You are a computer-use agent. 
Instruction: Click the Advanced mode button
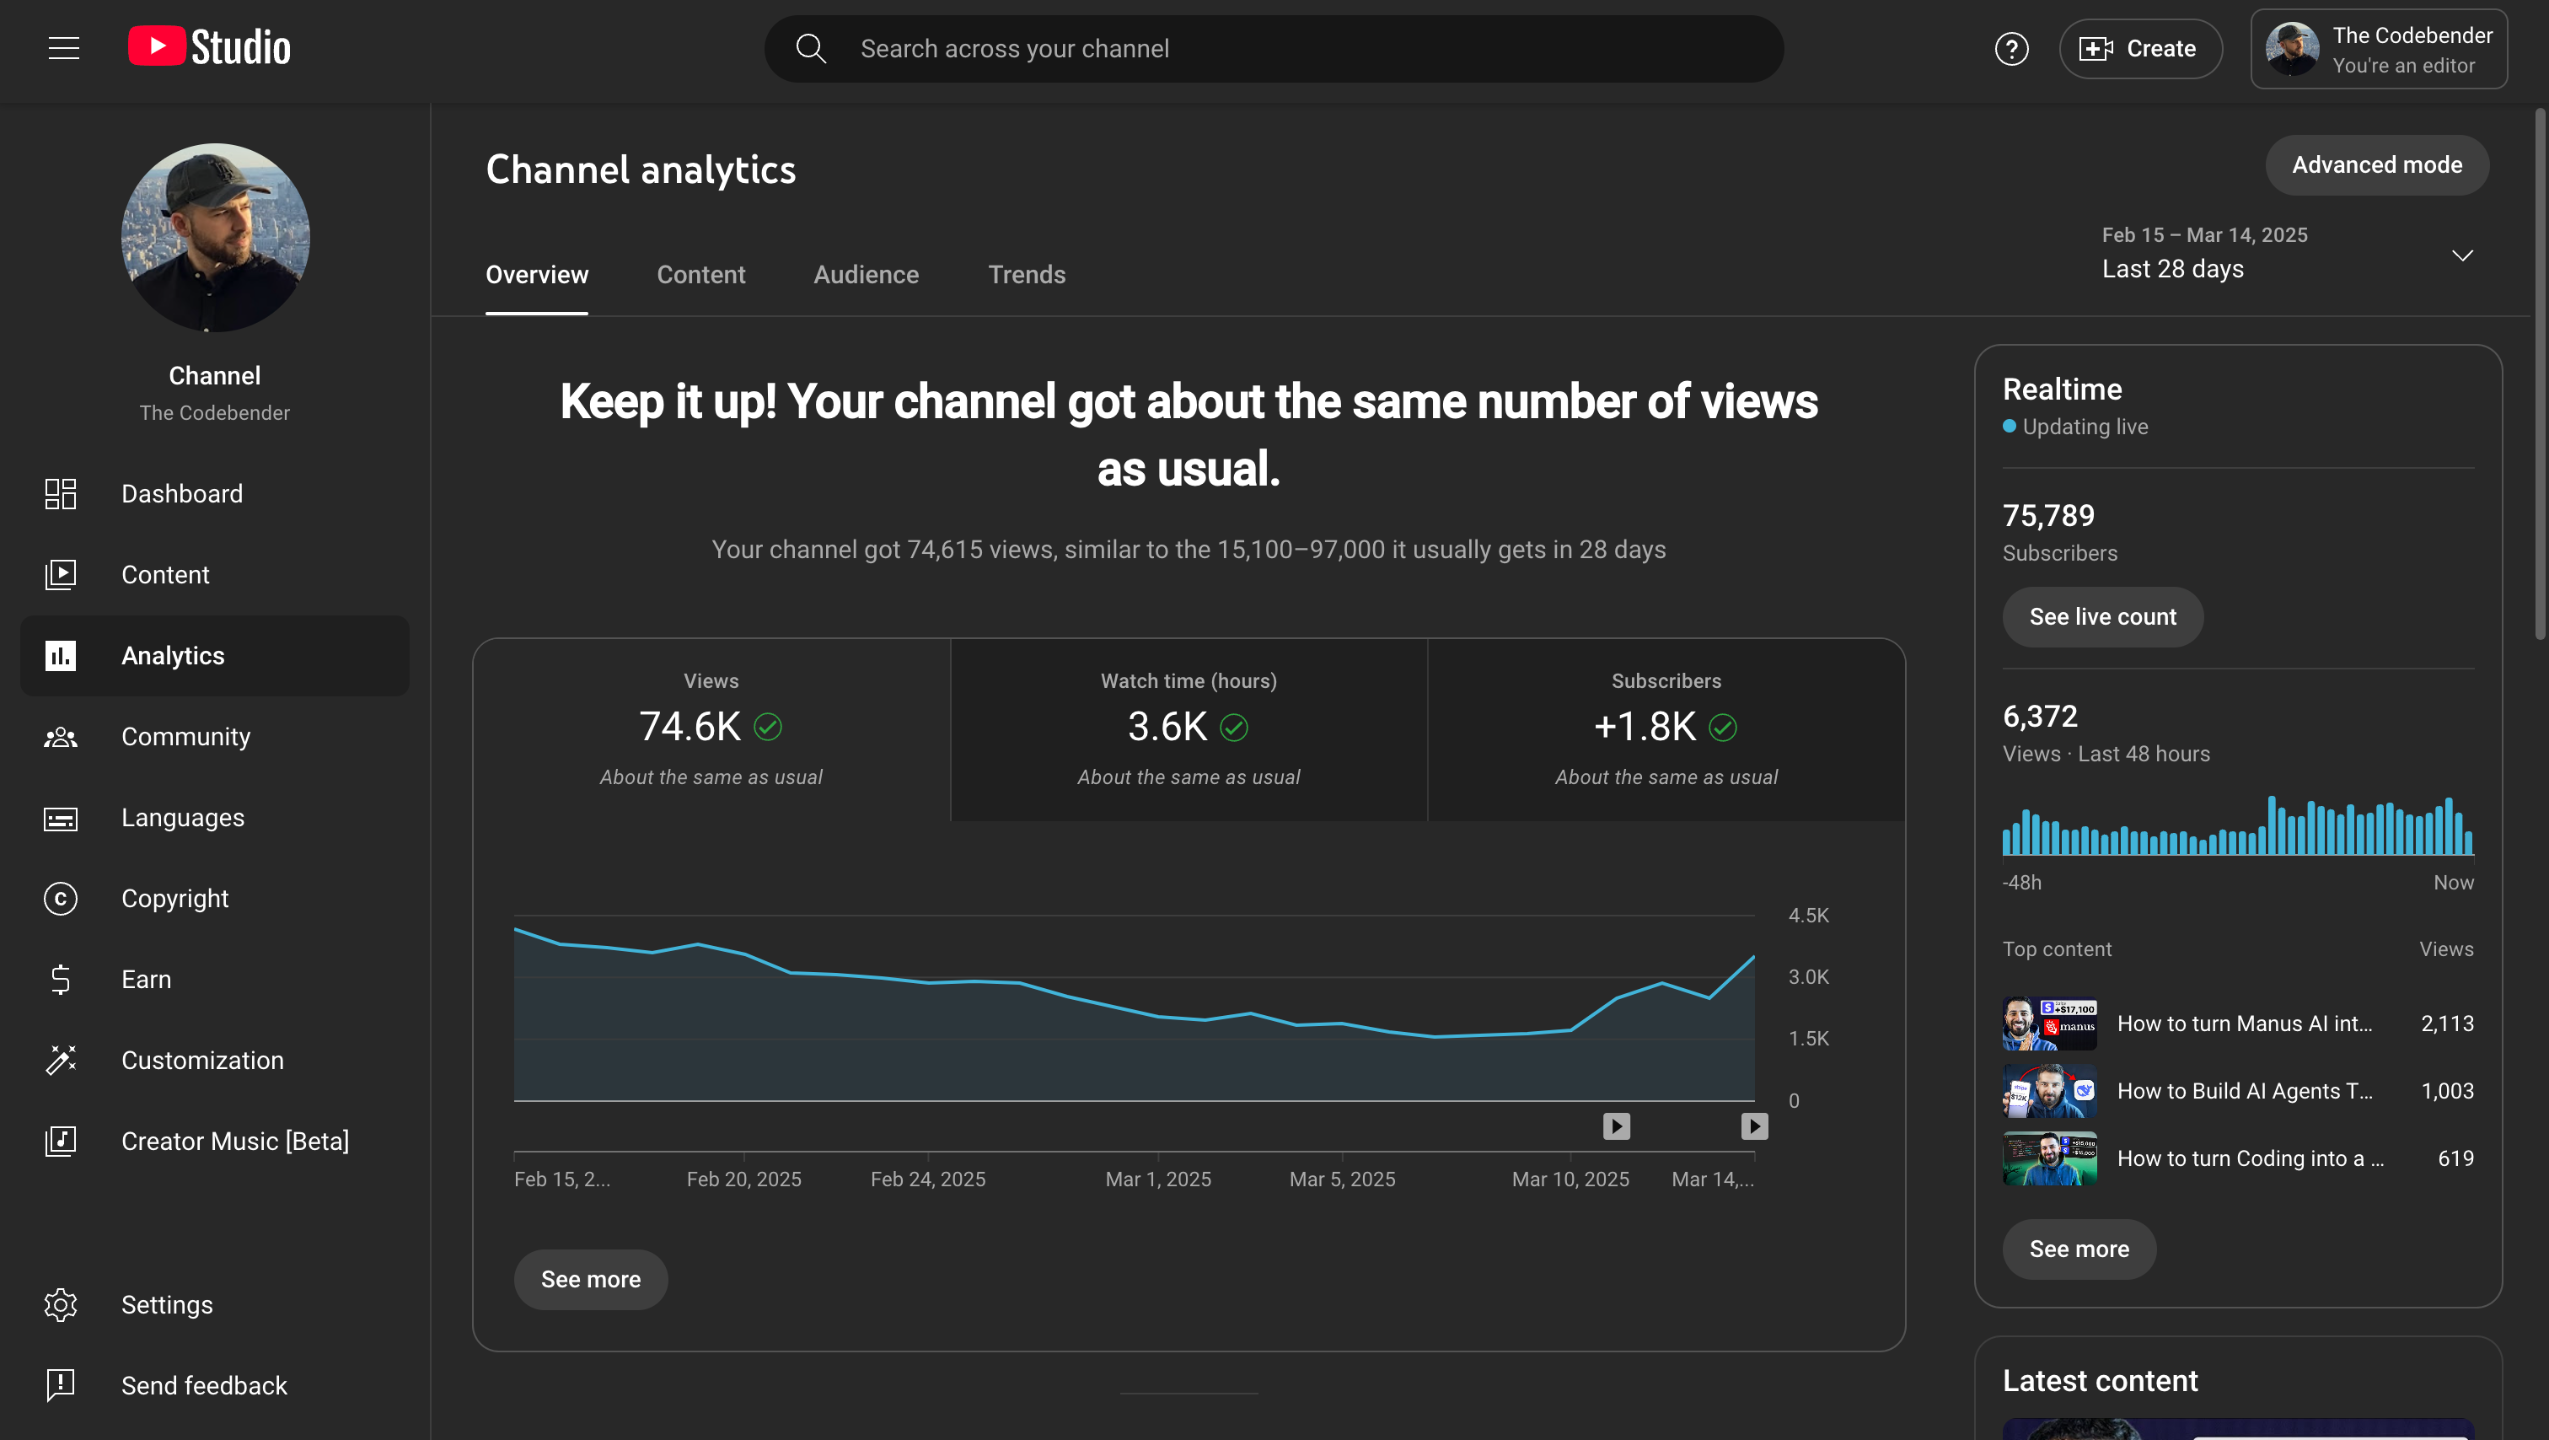click(2376, 165)
